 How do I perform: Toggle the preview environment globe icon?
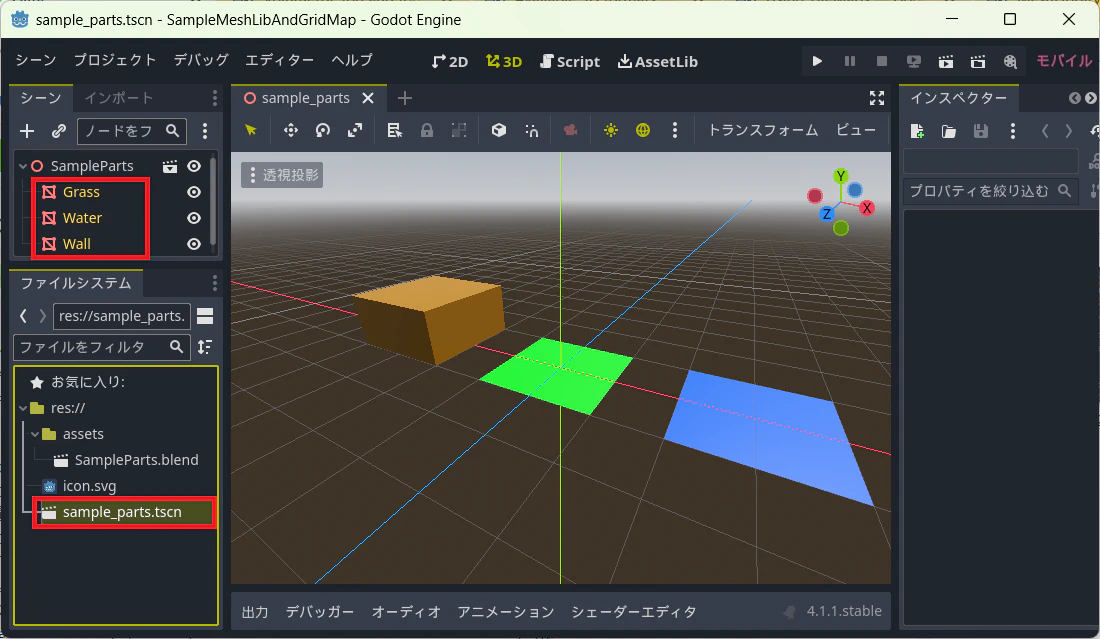pyautogui.click(x=643, y=130)
